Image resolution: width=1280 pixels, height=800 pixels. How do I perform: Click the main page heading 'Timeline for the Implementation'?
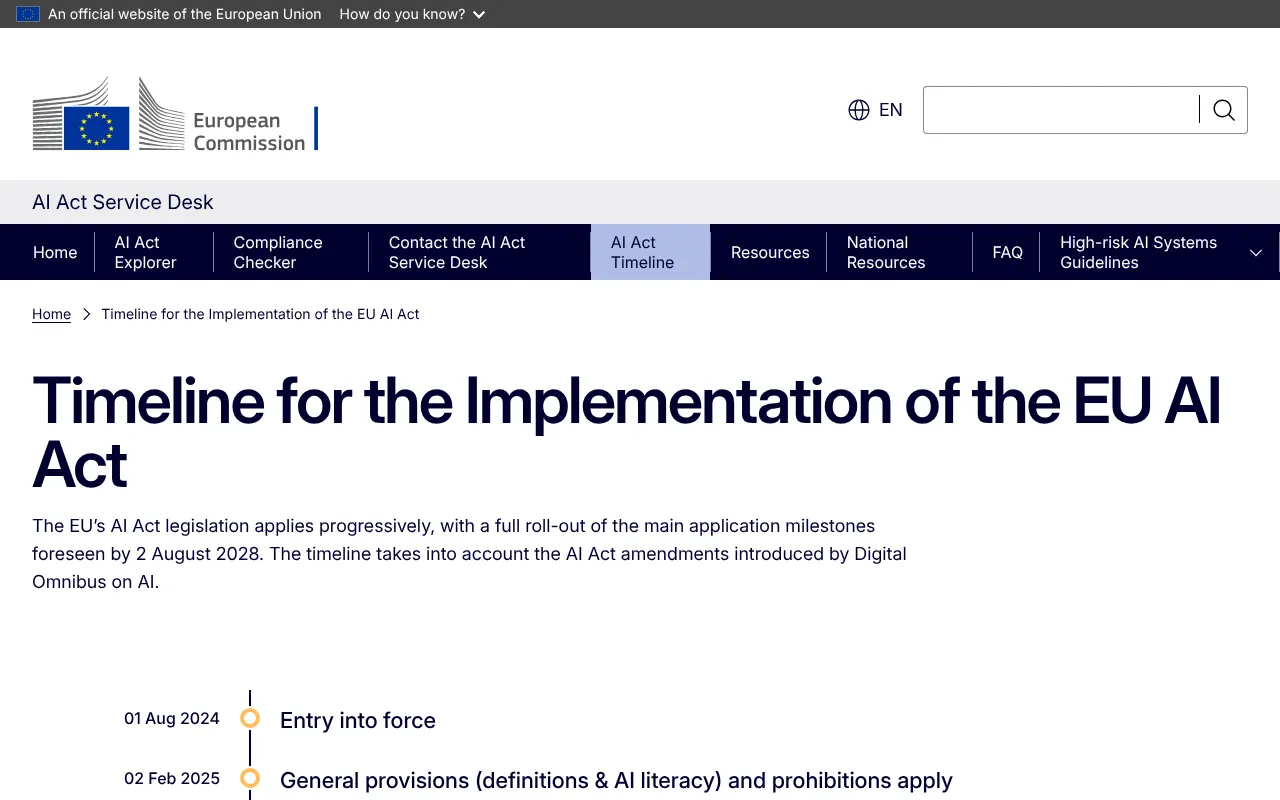[x=627, y=433]
